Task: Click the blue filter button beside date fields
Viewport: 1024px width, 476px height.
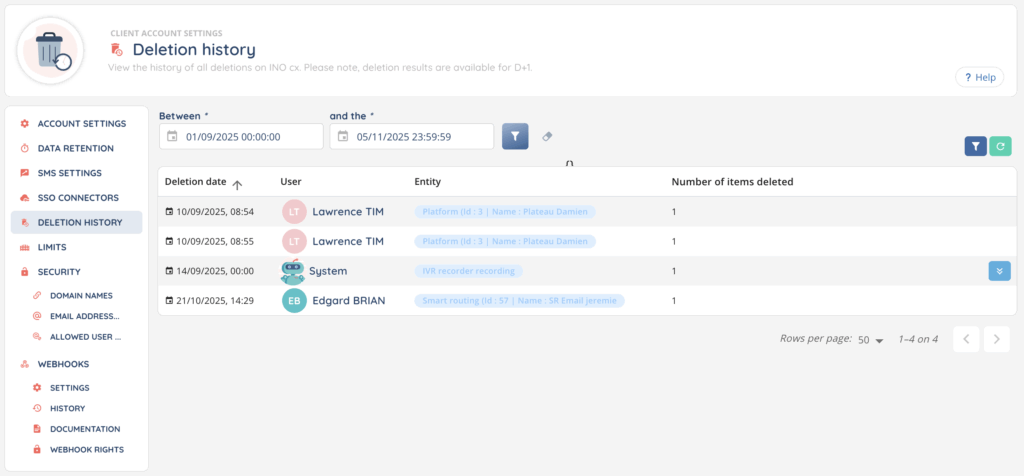Action: (x=514, y=137)
